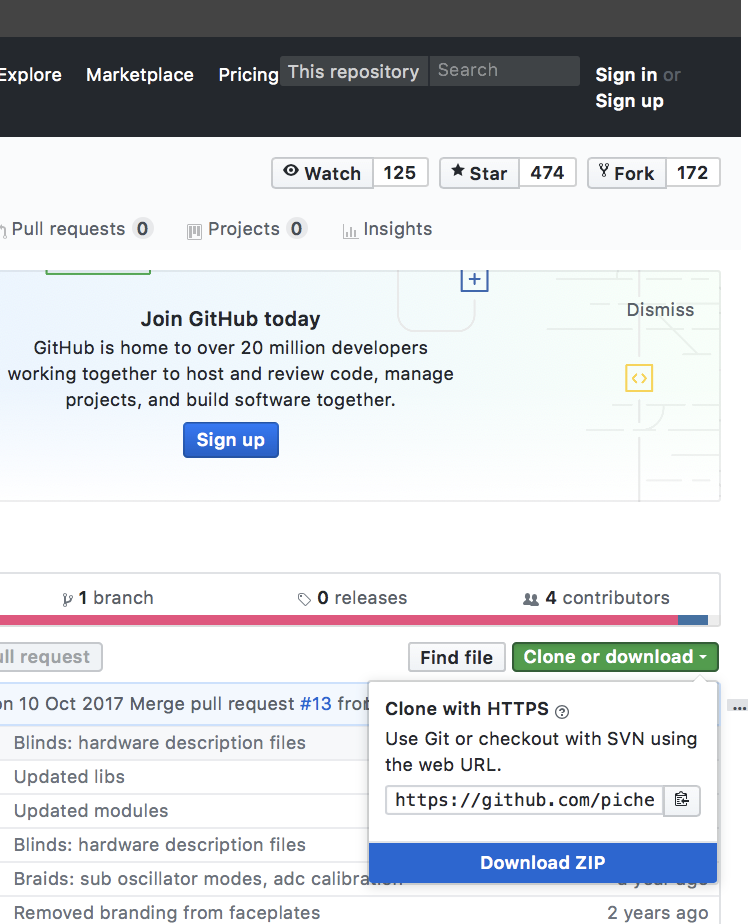Open the Insights graph tab
This screenshot has width=748, height=924.
tap(387, 229)
